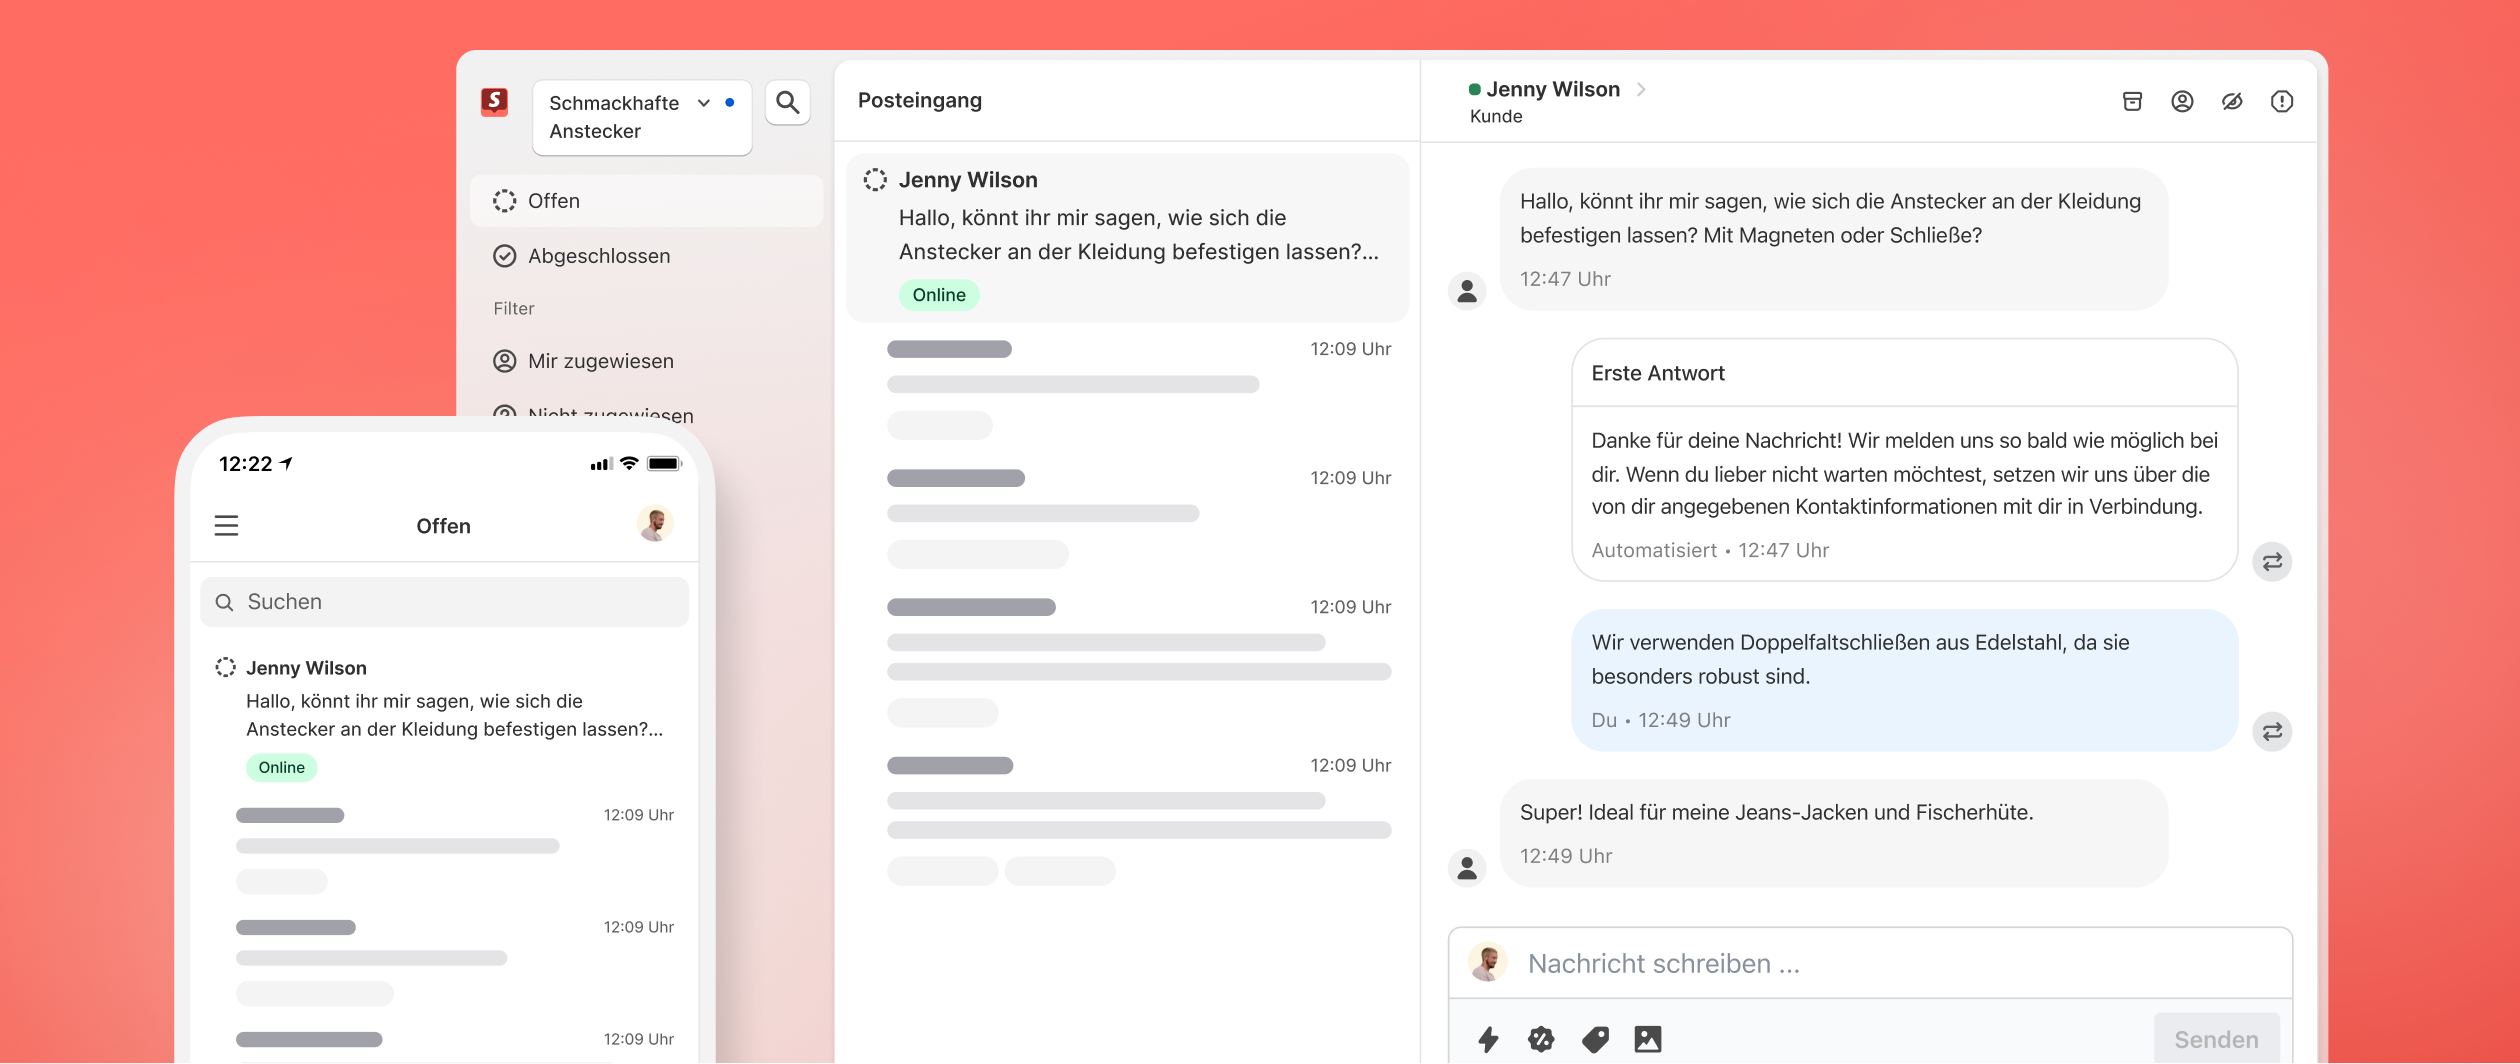Open quick replies lightning bolt icon
2520x1064 pixels.
tap(1489, 1039)
